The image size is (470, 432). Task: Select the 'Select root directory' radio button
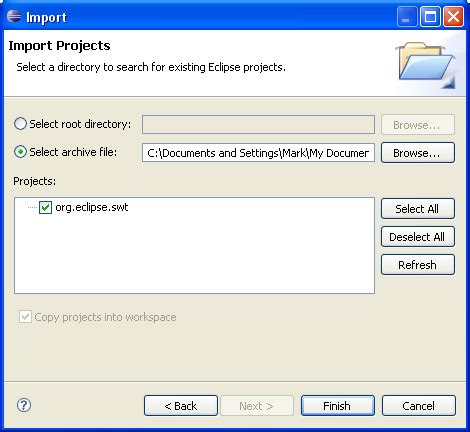[20, 124]
